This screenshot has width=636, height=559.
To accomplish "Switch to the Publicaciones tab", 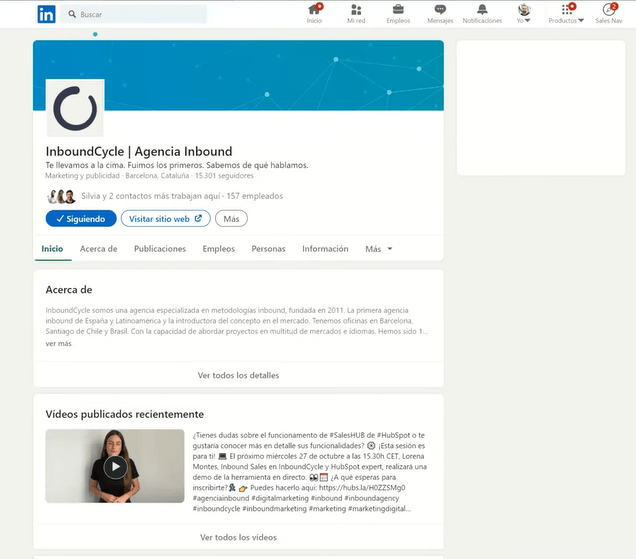I will pos(160,249).
